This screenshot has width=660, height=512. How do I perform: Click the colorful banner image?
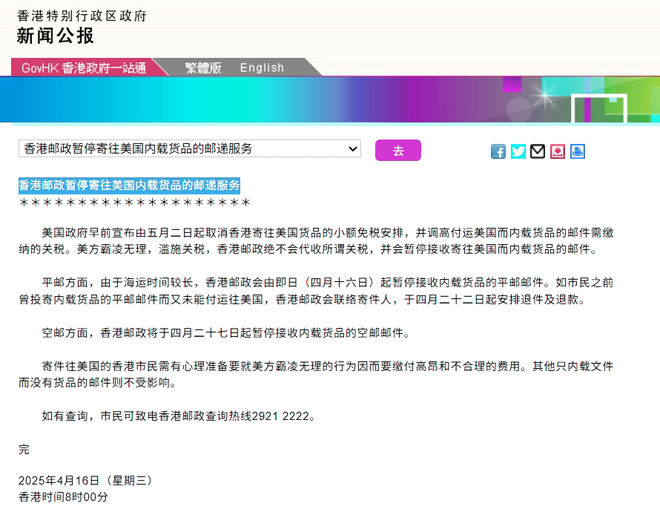tap(330, 100)
